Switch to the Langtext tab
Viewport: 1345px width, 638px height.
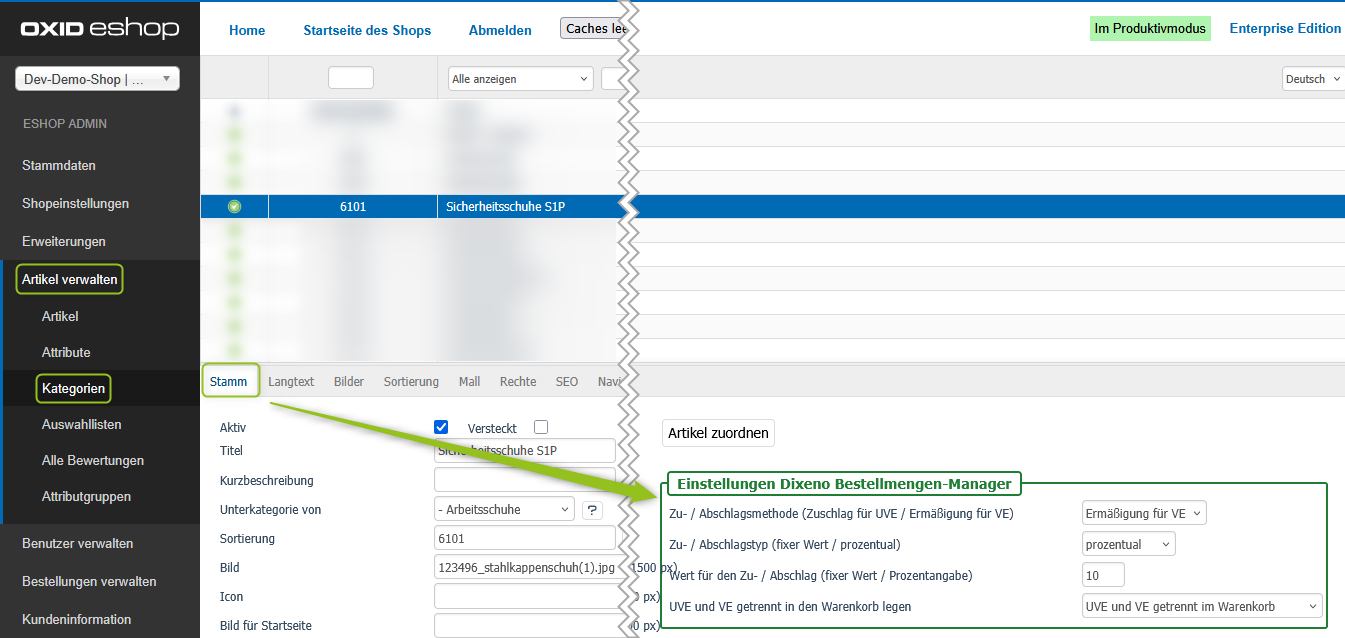[x=291, y=381]
